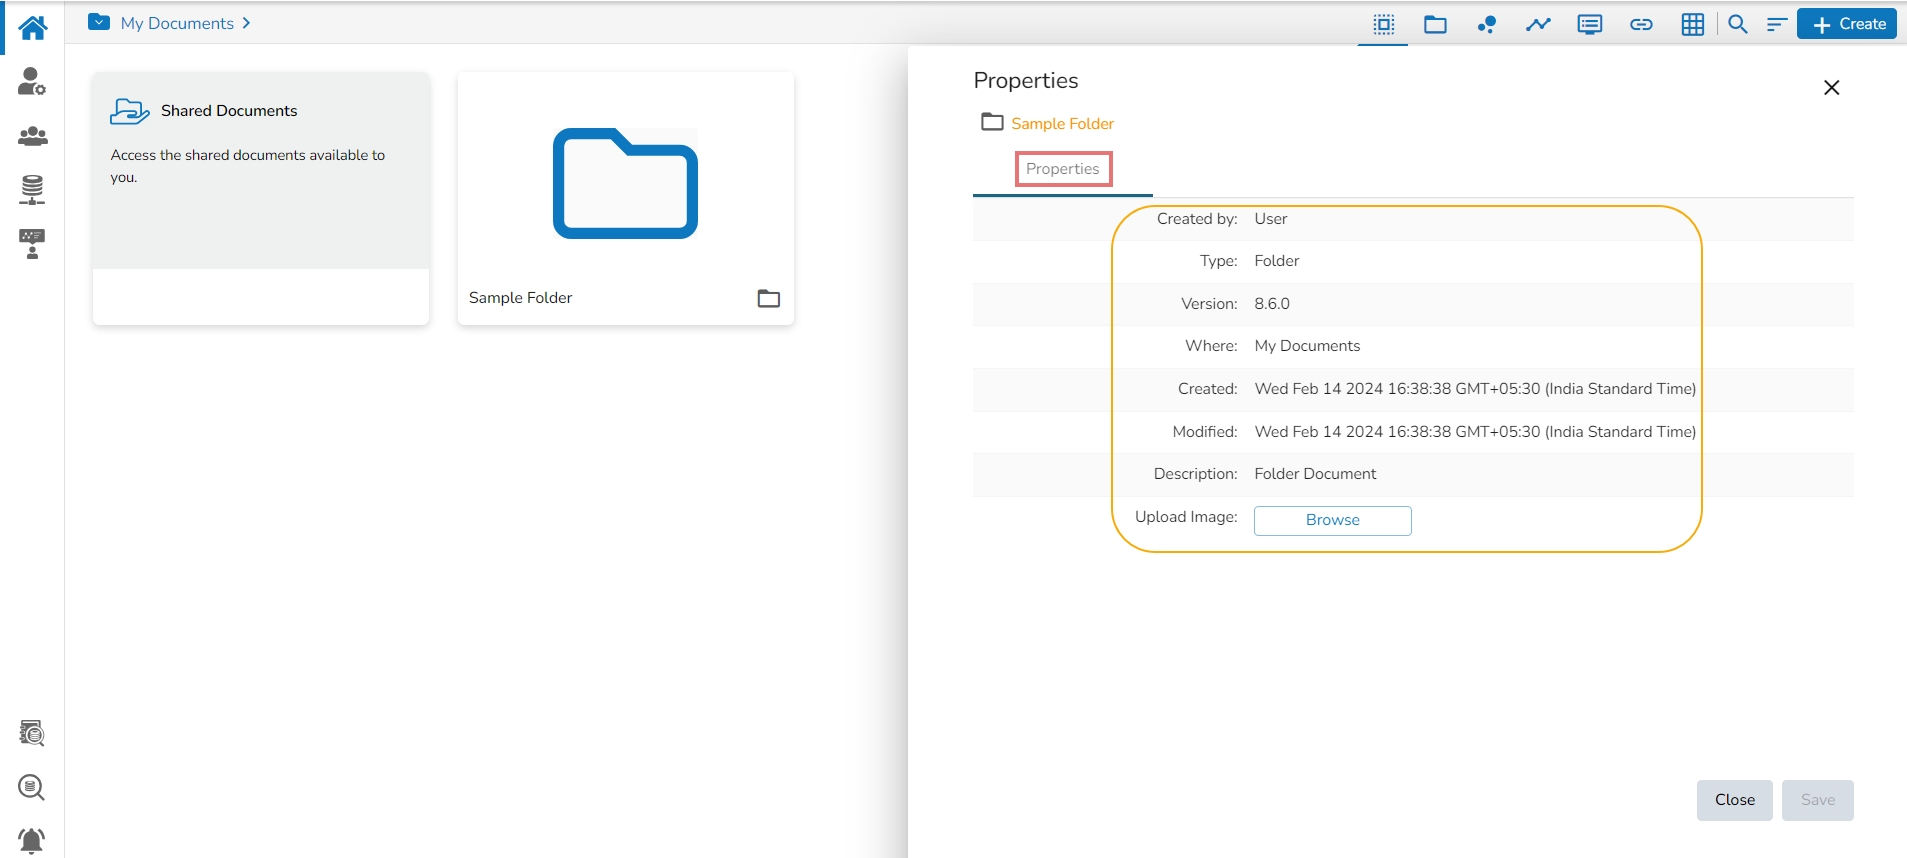Close the Properties panel with X
The width and height of the screenshot is (1907, 858).
[1832, 88]
